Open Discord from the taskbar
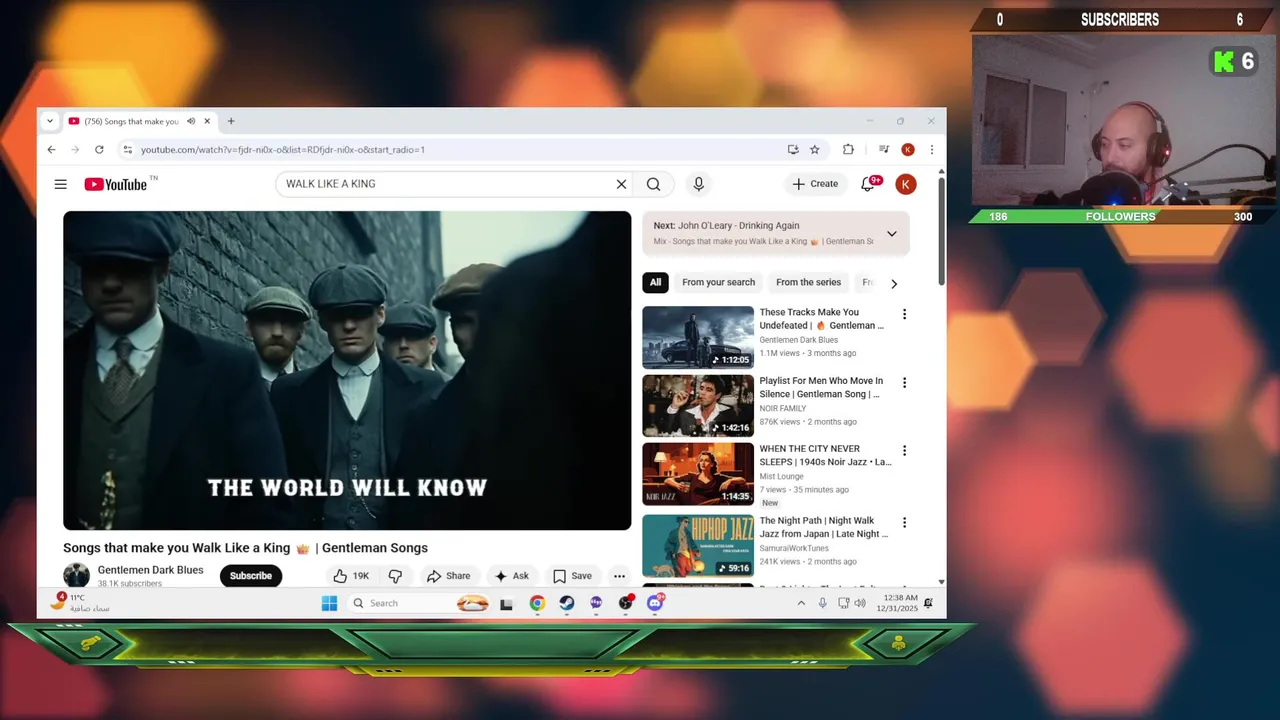 coord(655,603)
